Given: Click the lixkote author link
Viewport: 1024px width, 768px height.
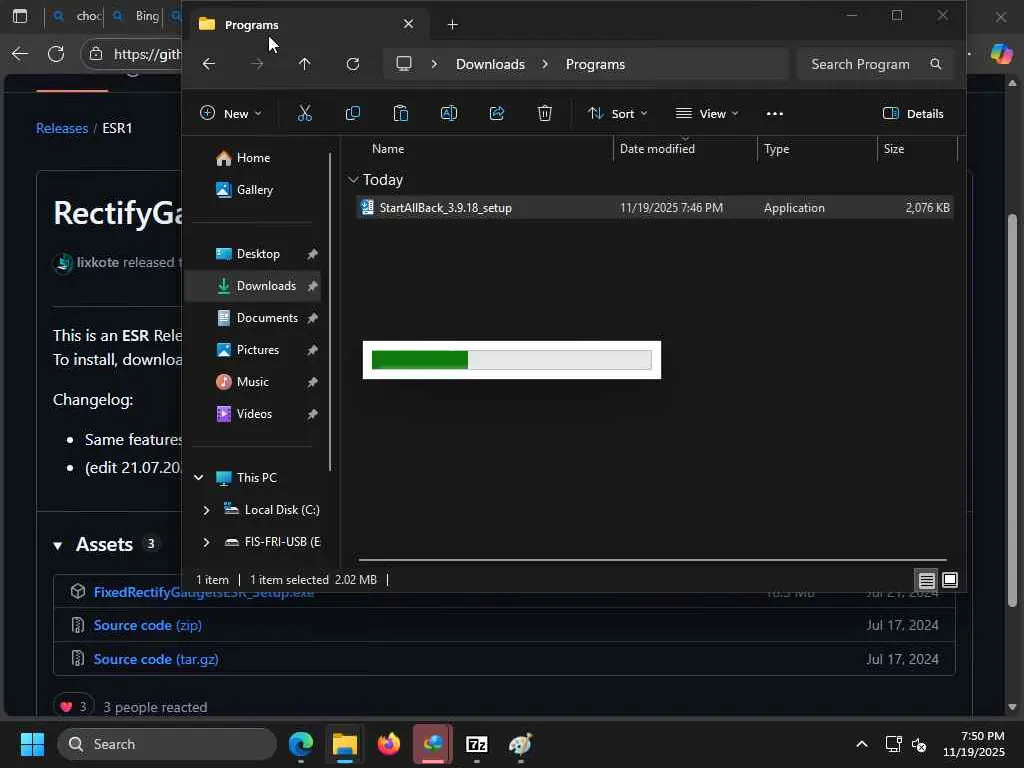Looking at the screenshot, I should [98, 263].
